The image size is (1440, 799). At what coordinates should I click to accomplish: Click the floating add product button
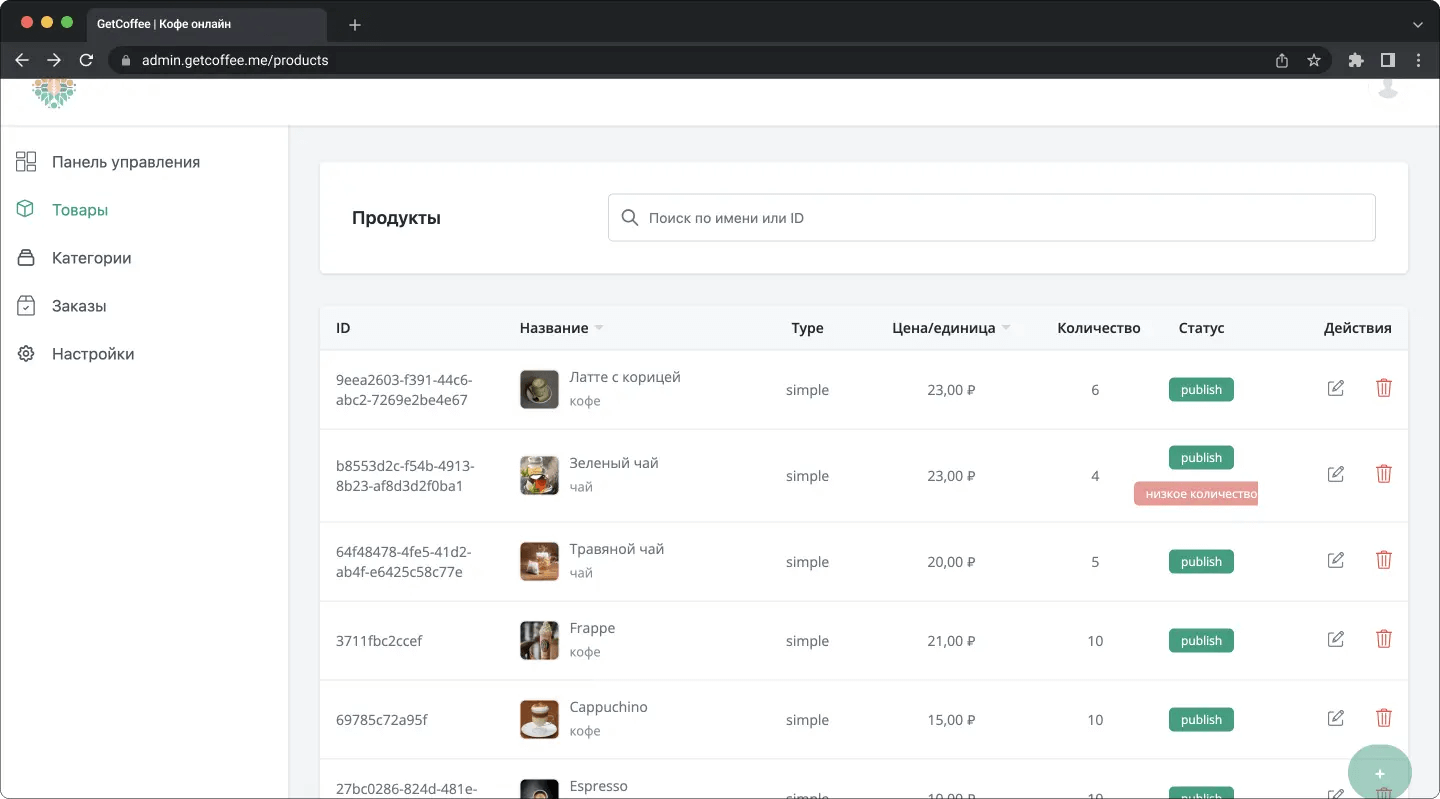pyautogui.click(x=1379, y=773)
